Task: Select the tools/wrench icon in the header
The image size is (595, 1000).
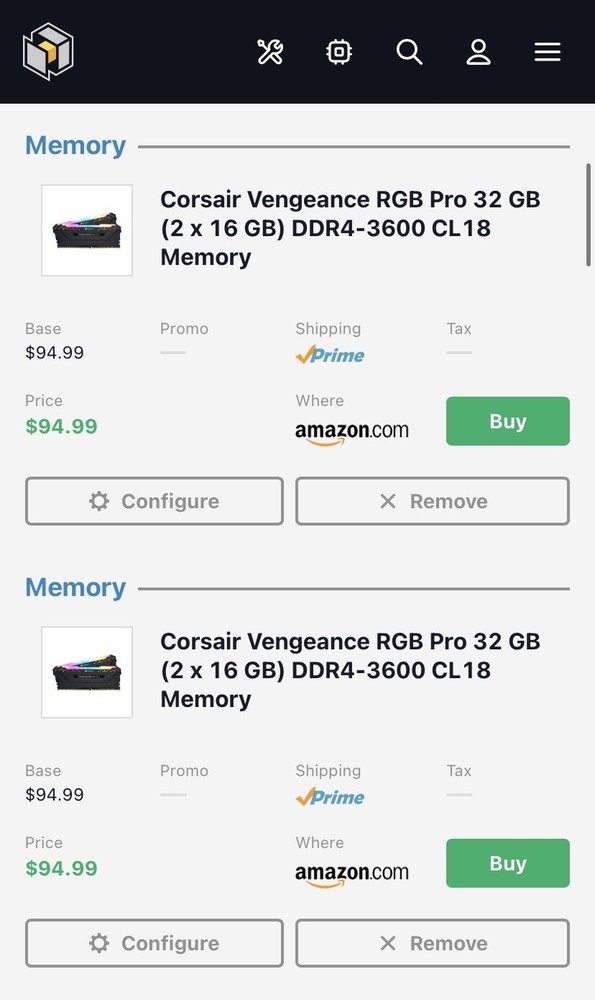Action: click(x=269, y=51)
